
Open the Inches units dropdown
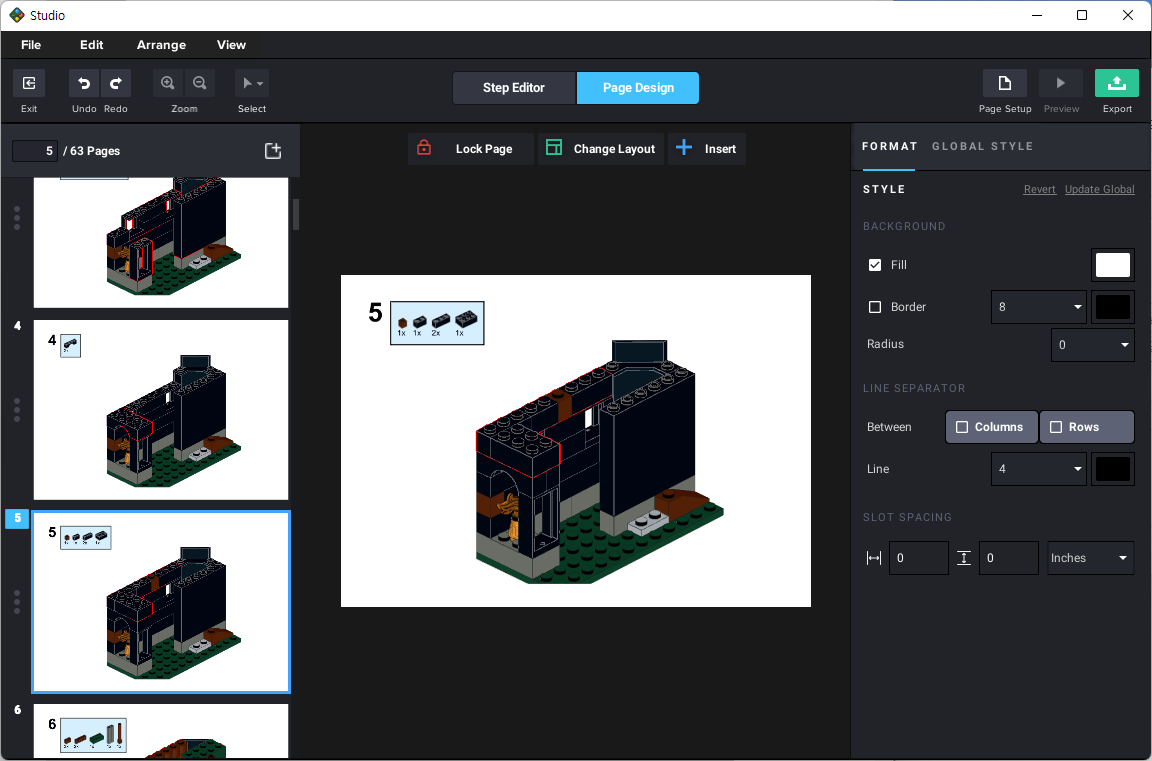tap(1090, 558)
